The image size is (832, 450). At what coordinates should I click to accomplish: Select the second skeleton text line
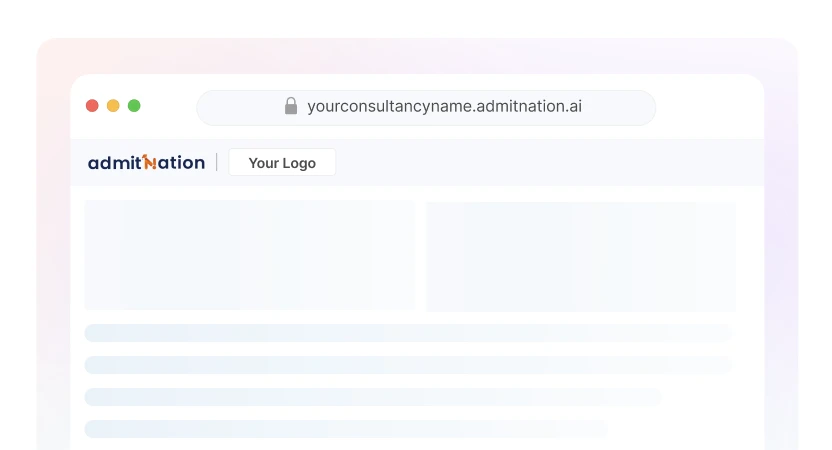coord(408,365)
